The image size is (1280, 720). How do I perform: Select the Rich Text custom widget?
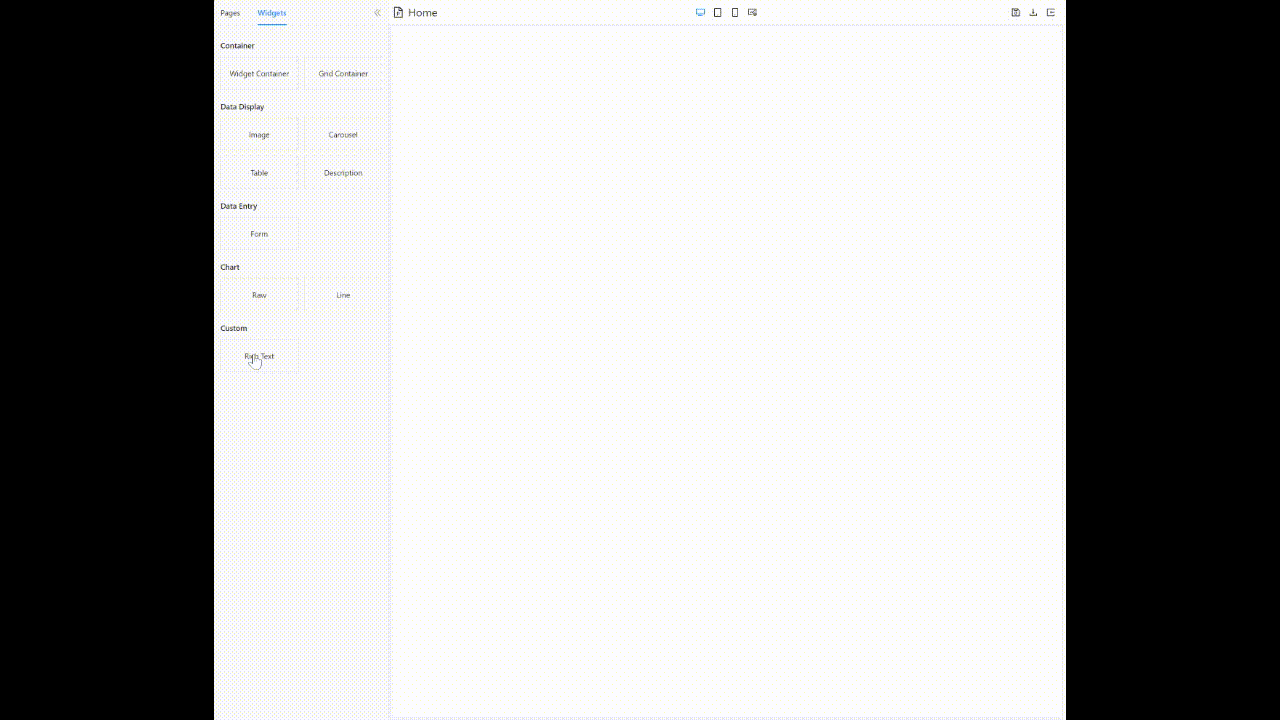coord(259,355)
